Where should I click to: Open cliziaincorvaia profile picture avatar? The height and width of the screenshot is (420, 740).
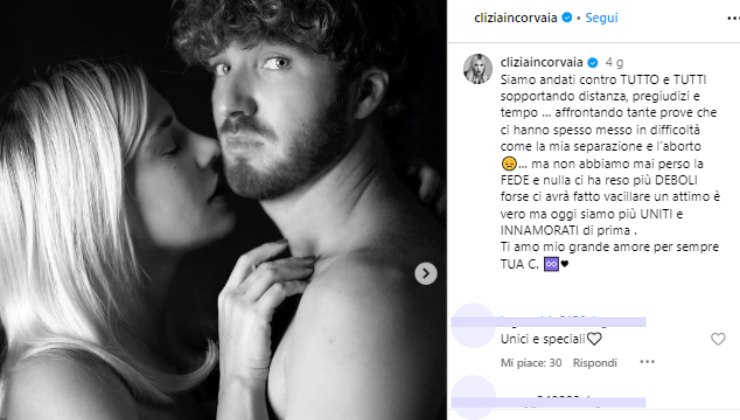478,68
